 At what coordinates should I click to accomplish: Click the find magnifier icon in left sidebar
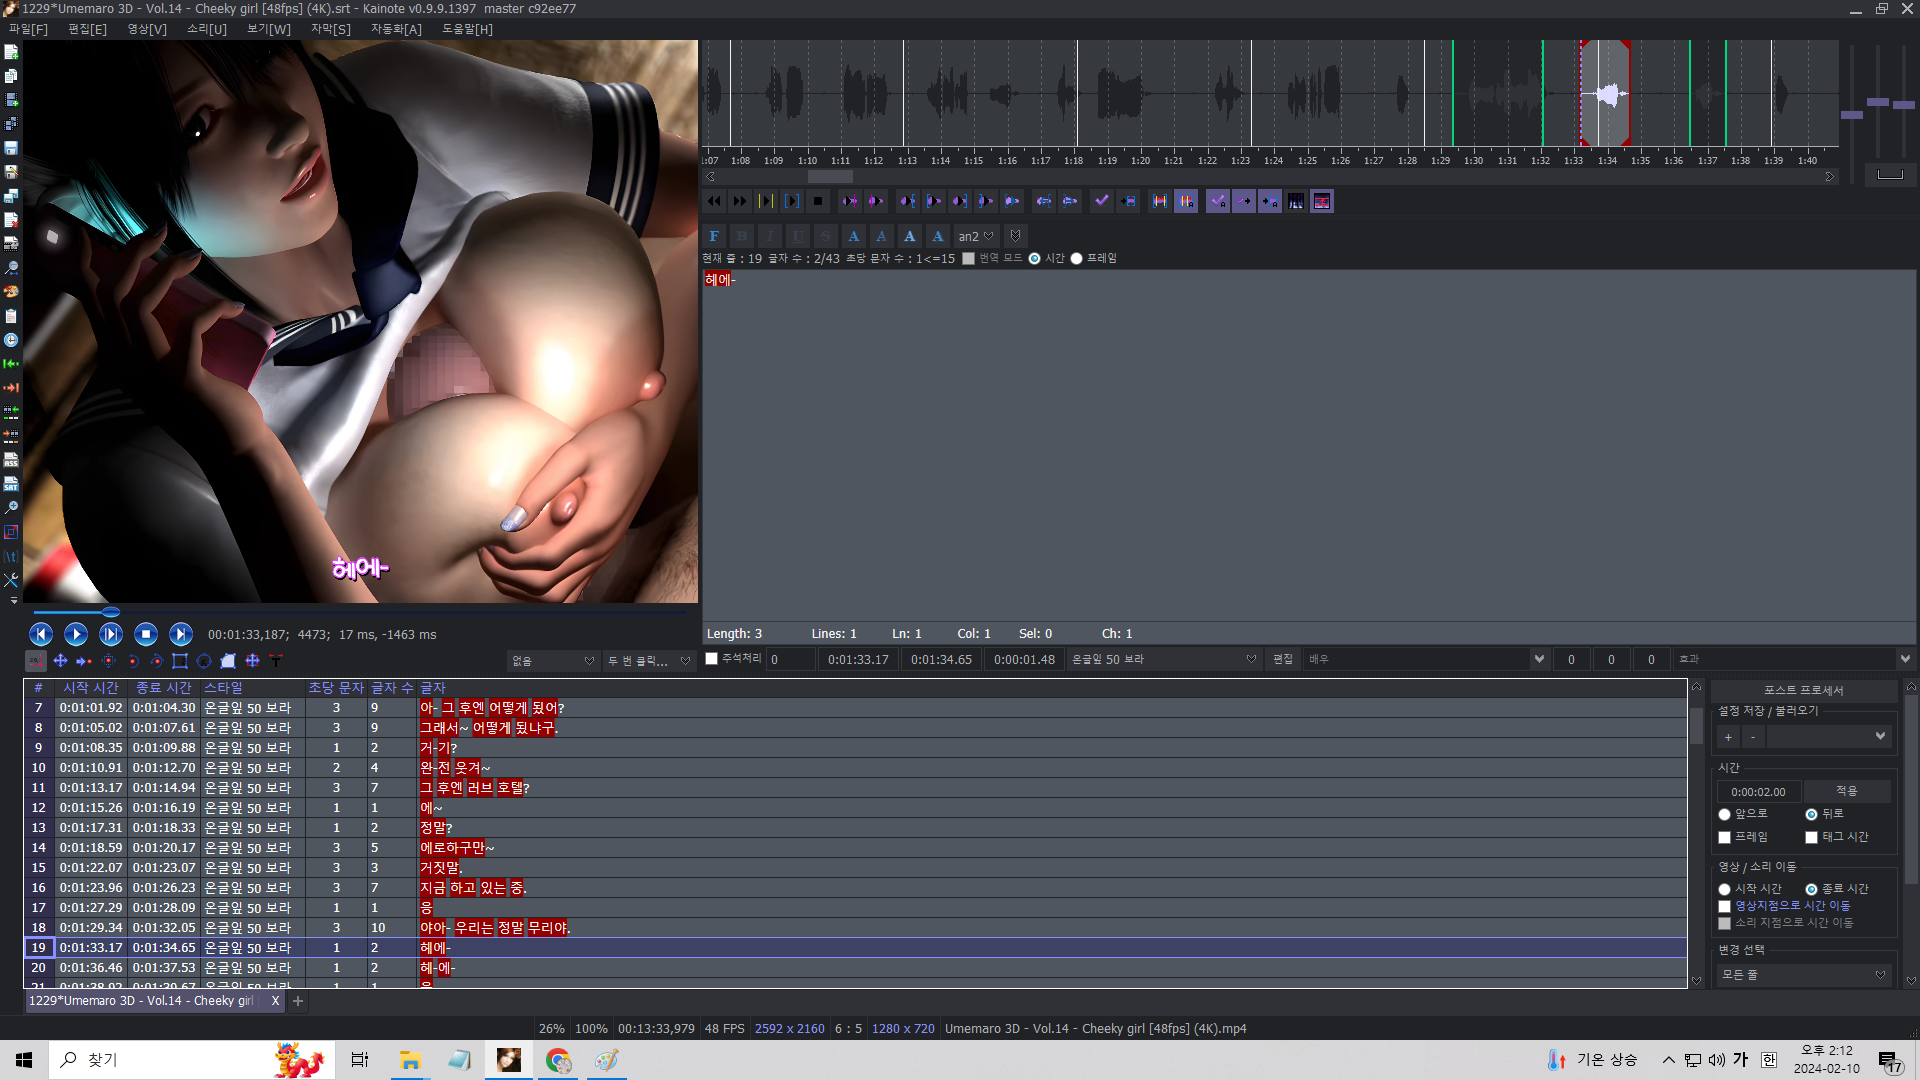[x=11, y=268]
